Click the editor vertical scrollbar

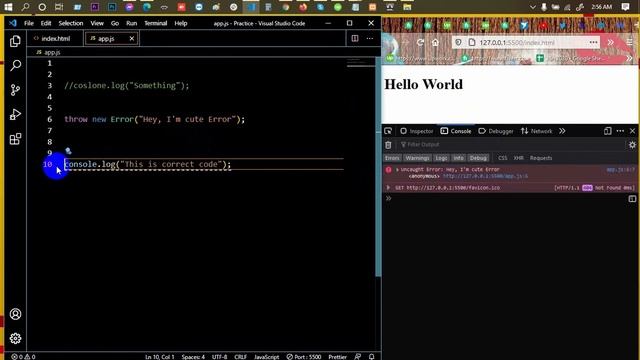pos(378,167)
